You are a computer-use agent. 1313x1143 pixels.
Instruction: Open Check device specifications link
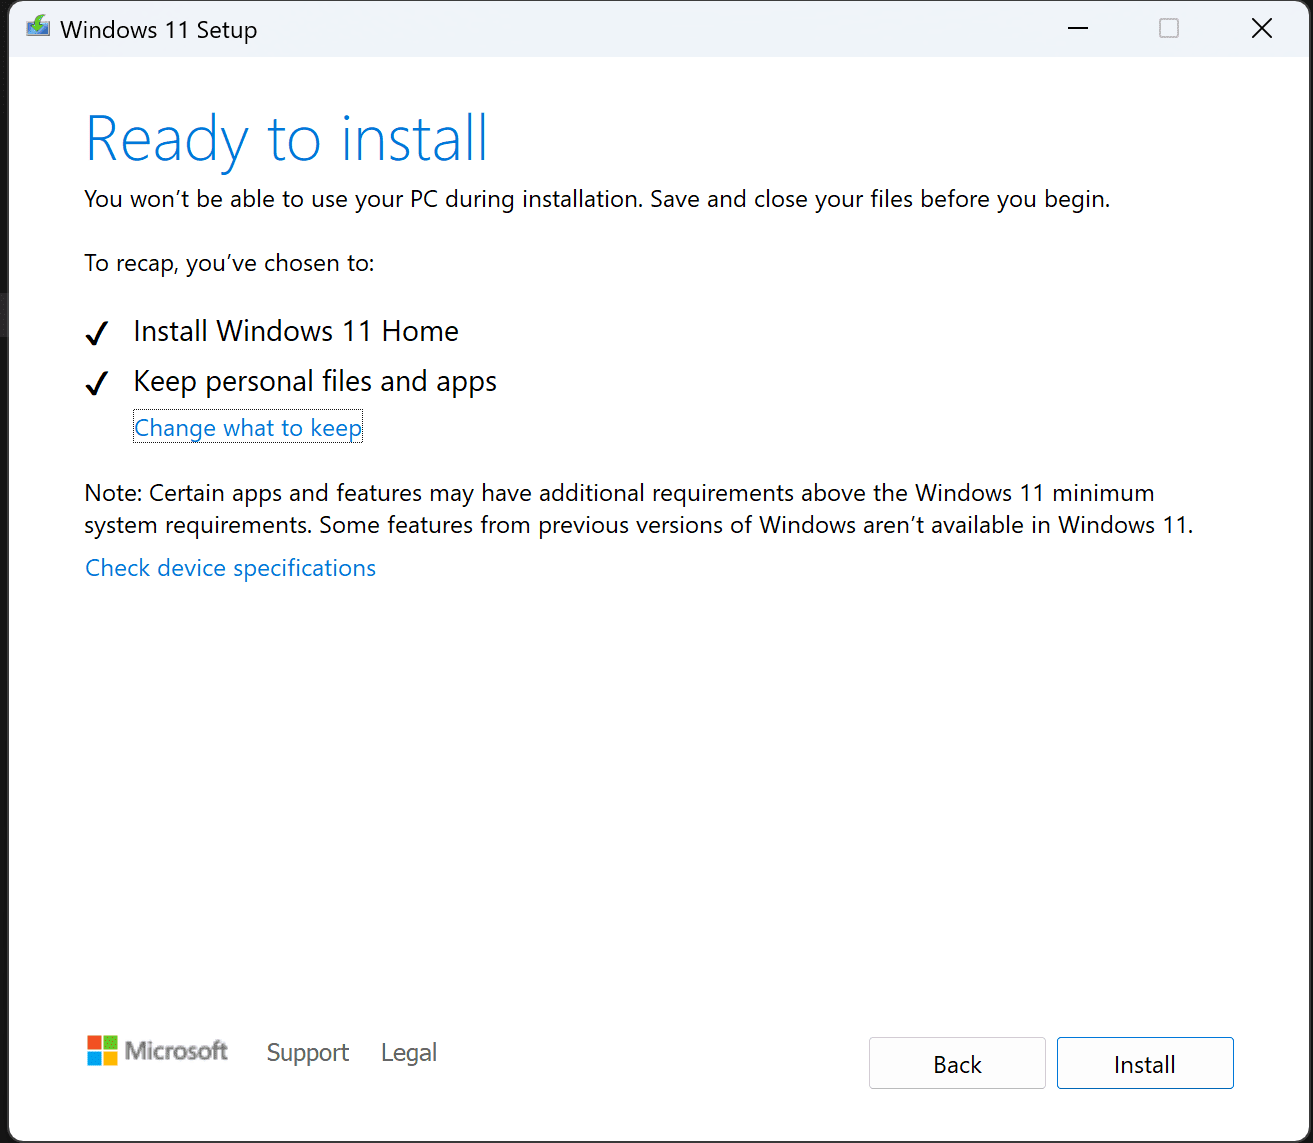(x=231, y=568)
